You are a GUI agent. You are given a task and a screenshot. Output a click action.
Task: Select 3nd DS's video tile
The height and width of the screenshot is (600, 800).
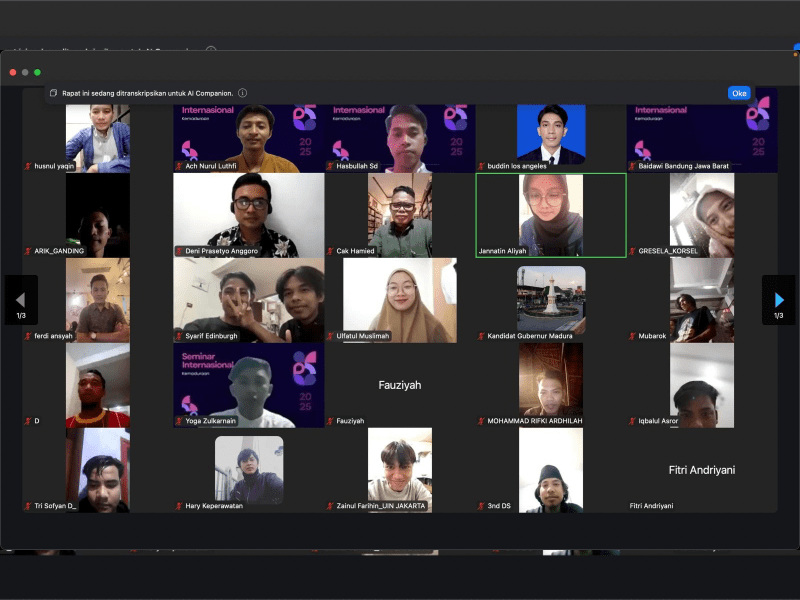pos(551,470)
